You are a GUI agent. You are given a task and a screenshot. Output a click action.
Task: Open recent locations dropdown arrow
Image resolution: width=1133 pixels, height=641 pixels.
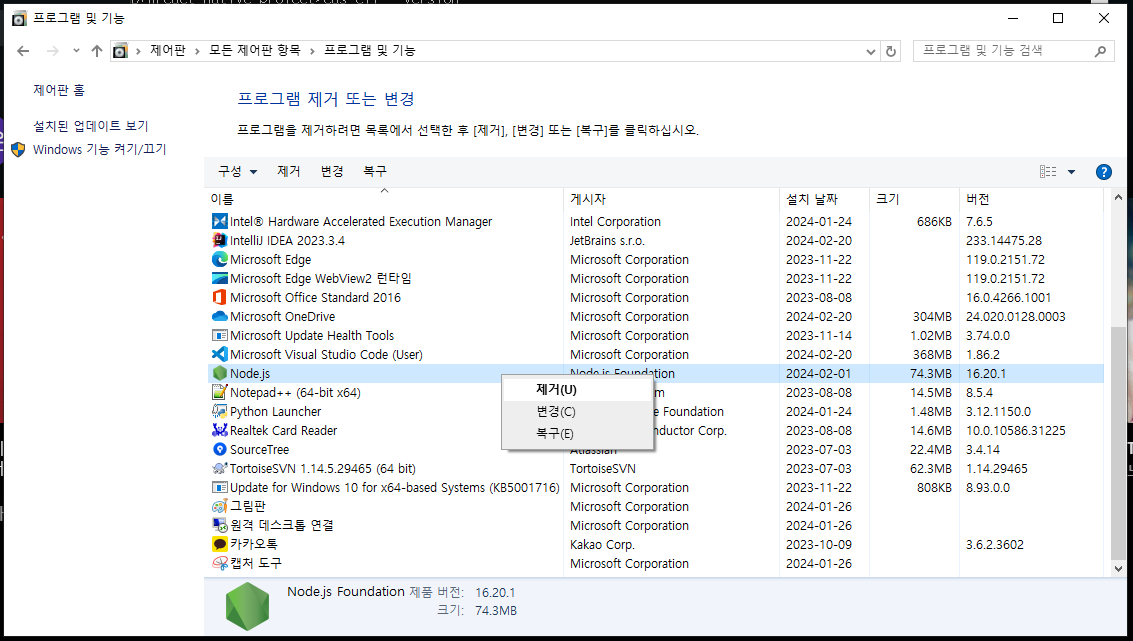point(76,51)
